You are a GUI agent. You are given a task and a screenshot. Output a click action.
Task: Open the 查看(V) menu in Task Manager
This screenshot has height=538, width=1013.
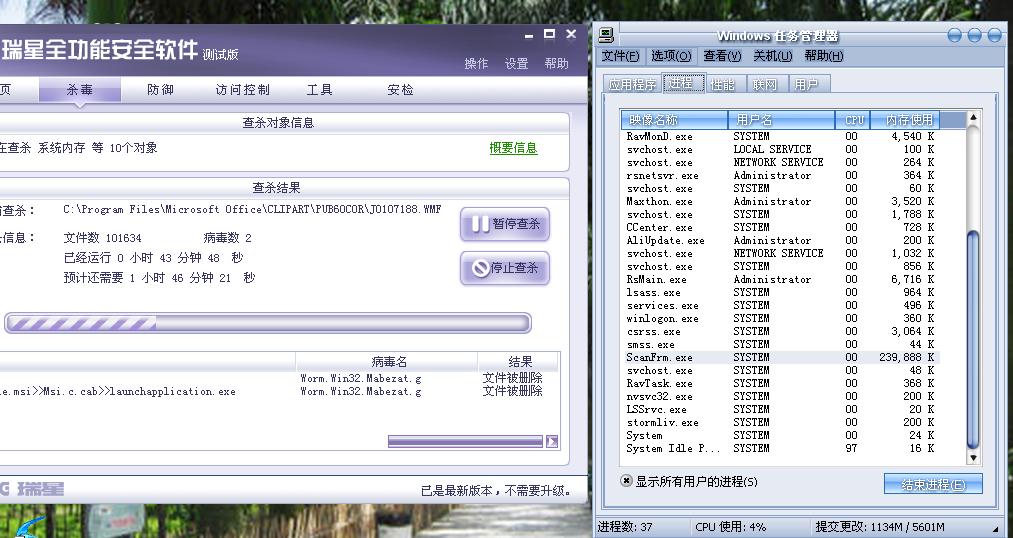722,56
